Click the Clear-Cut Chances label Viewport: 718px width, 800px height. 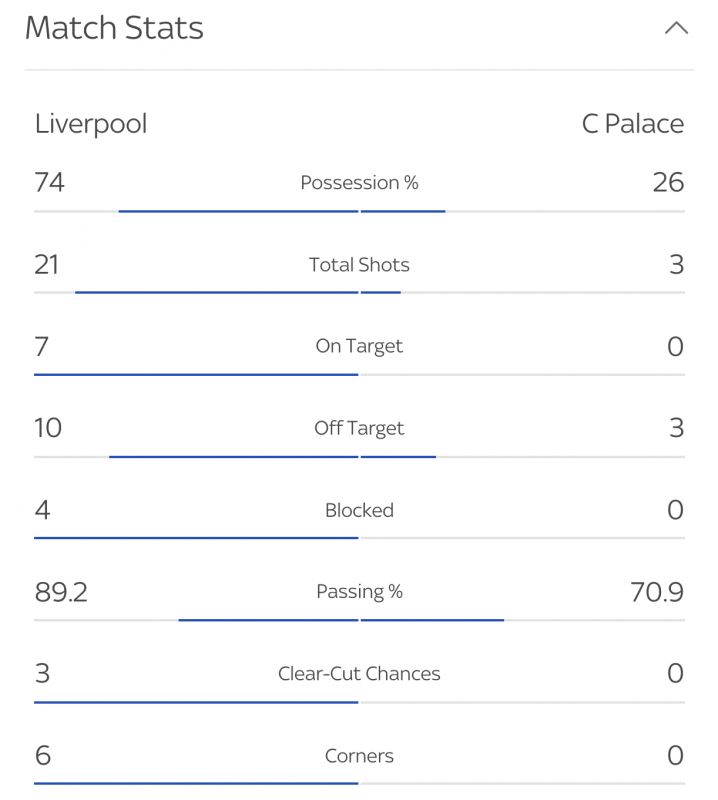(359, 674)
